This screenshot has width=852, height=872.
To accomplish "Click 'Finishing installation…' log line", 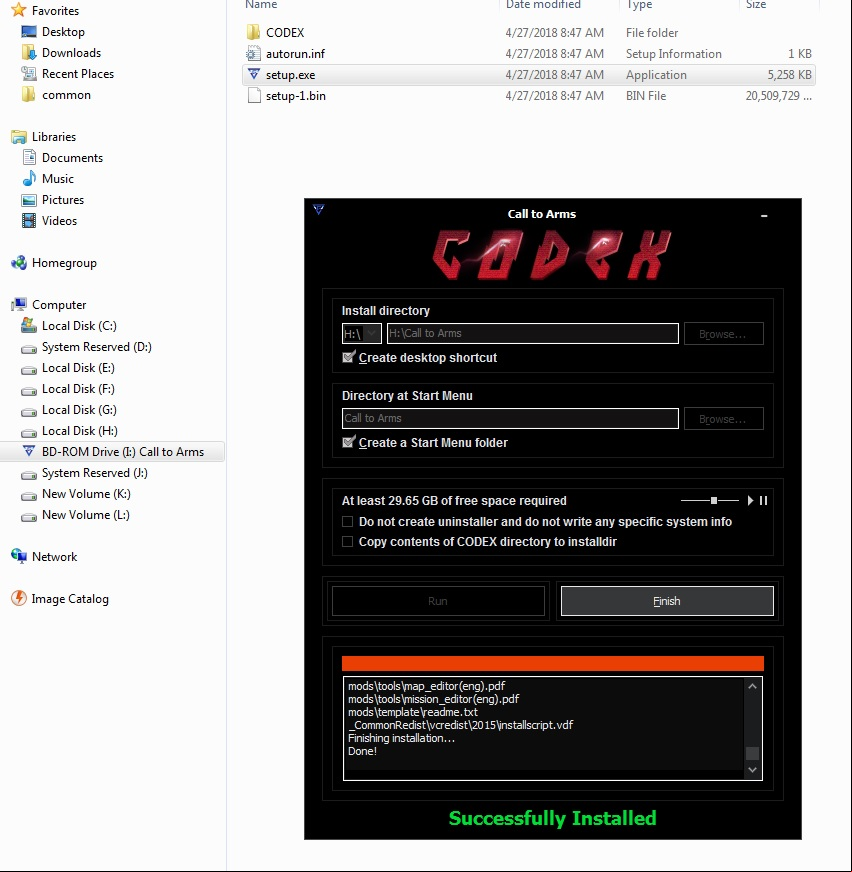I will (x=402, y=739).
